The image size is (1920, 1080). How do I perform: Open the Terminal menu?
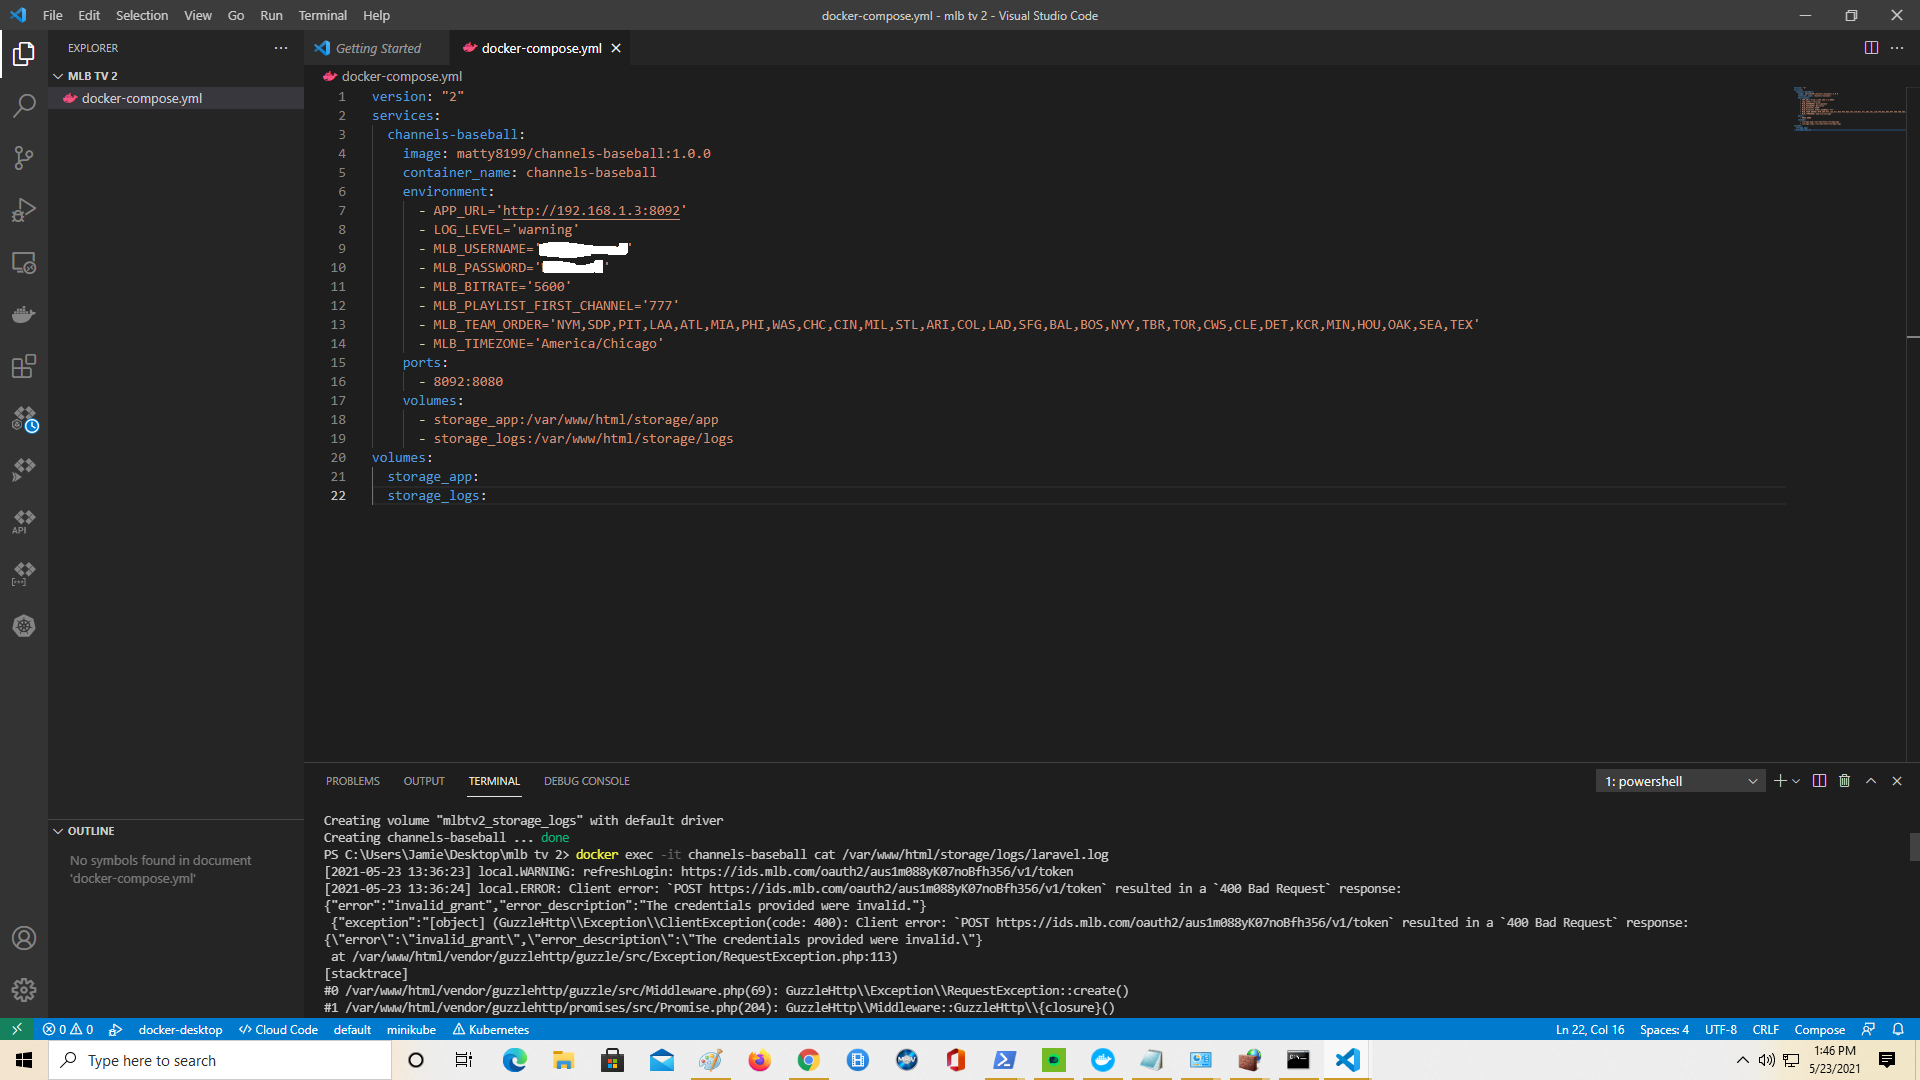tap(322, 15)
